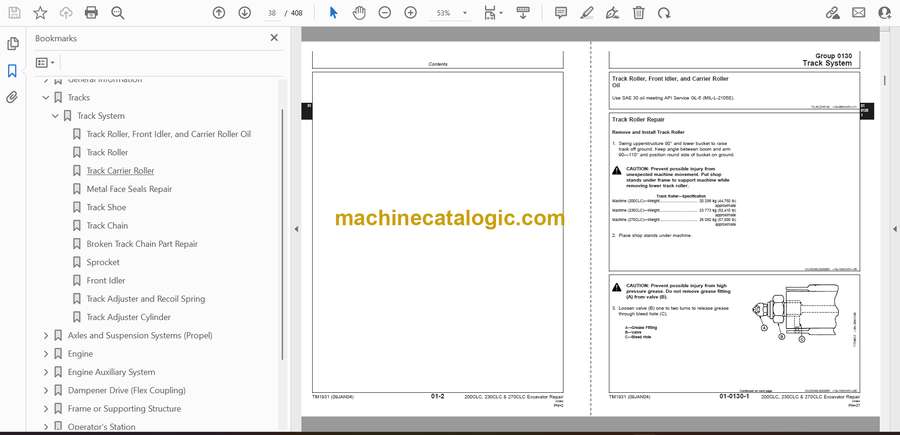Open the Tracks bookmark
Image resolution: width=900 pixels, height=435 pixels.
79,98
